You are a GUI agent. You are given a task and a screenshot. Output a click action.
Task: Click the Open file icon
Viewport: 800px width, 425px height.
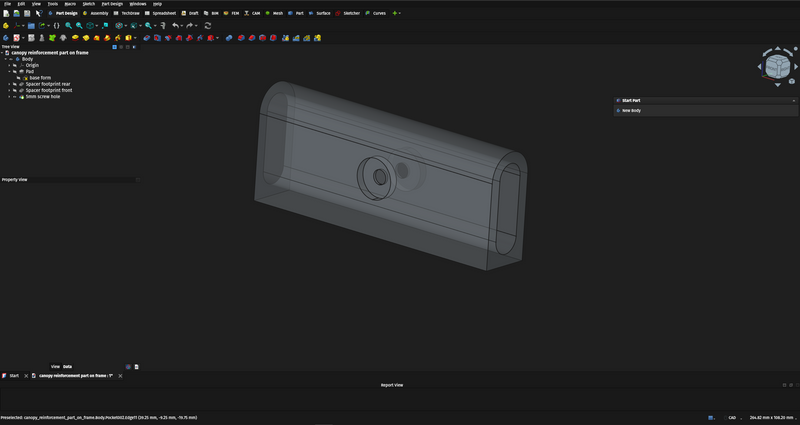pos(17,13)
